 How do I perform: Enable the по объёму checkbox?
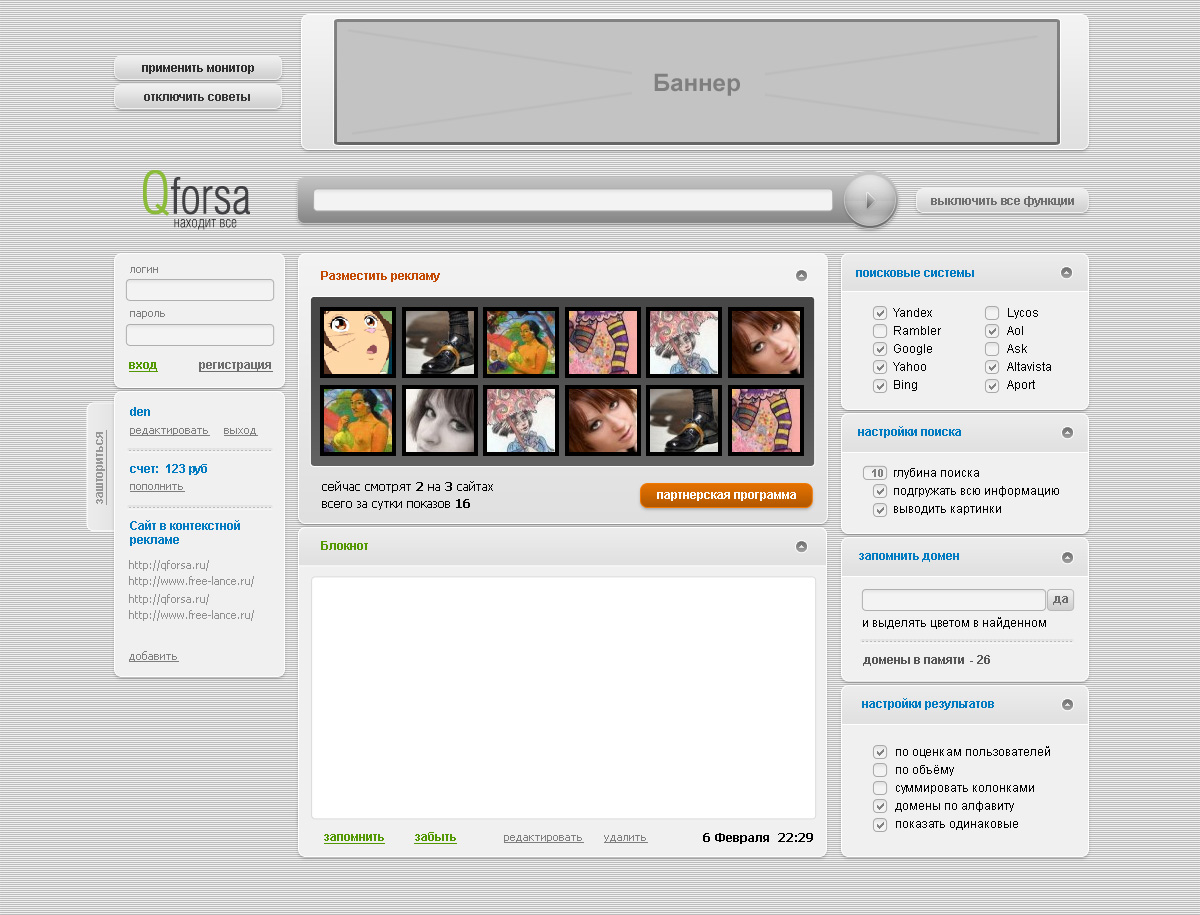pyautogui.click(x=880, y=770)
